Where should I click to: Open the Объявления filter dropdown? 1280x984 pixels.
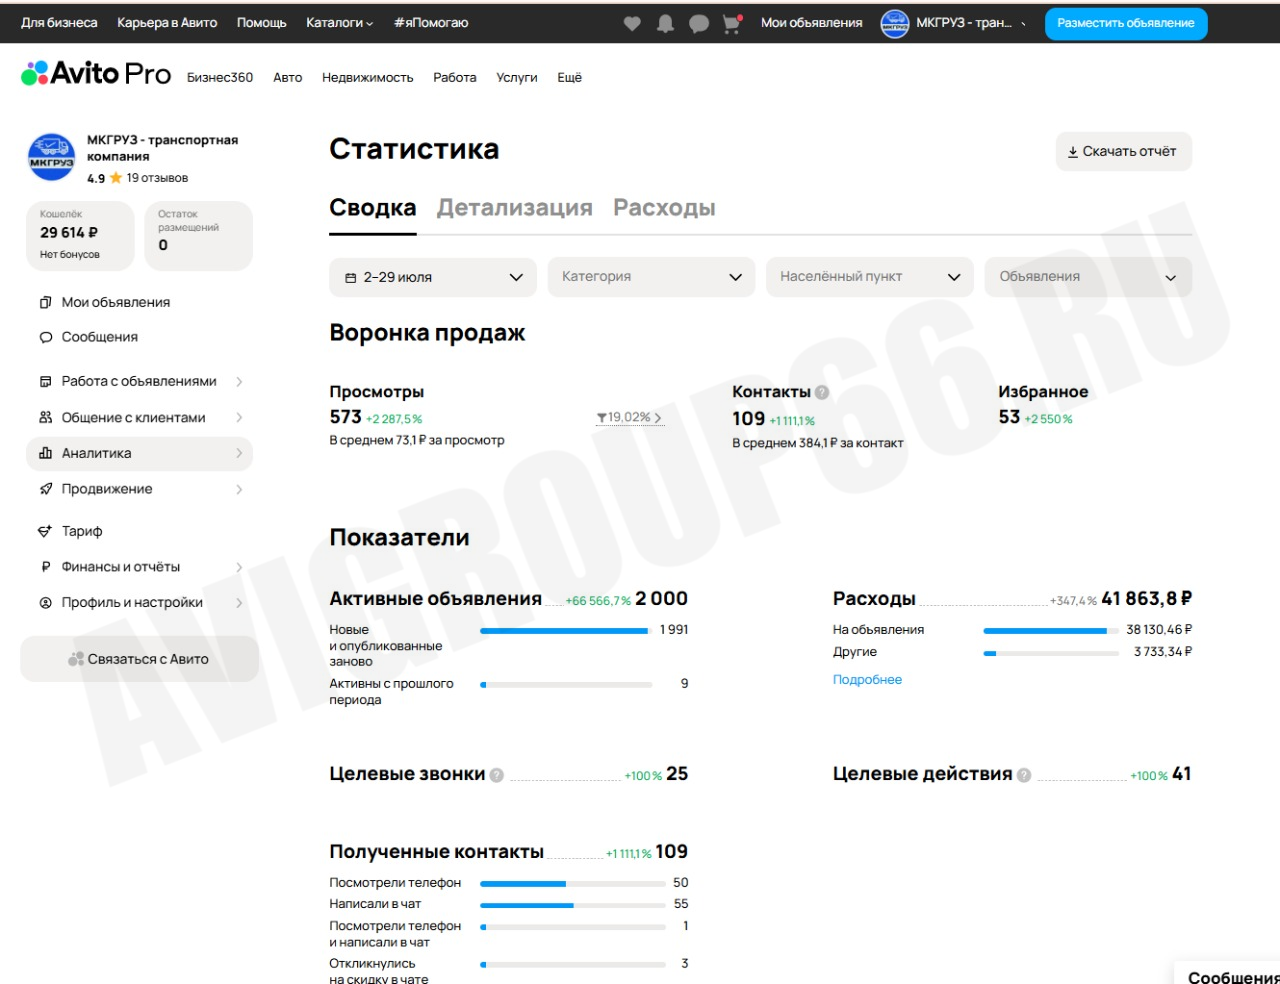(1089, 277)
